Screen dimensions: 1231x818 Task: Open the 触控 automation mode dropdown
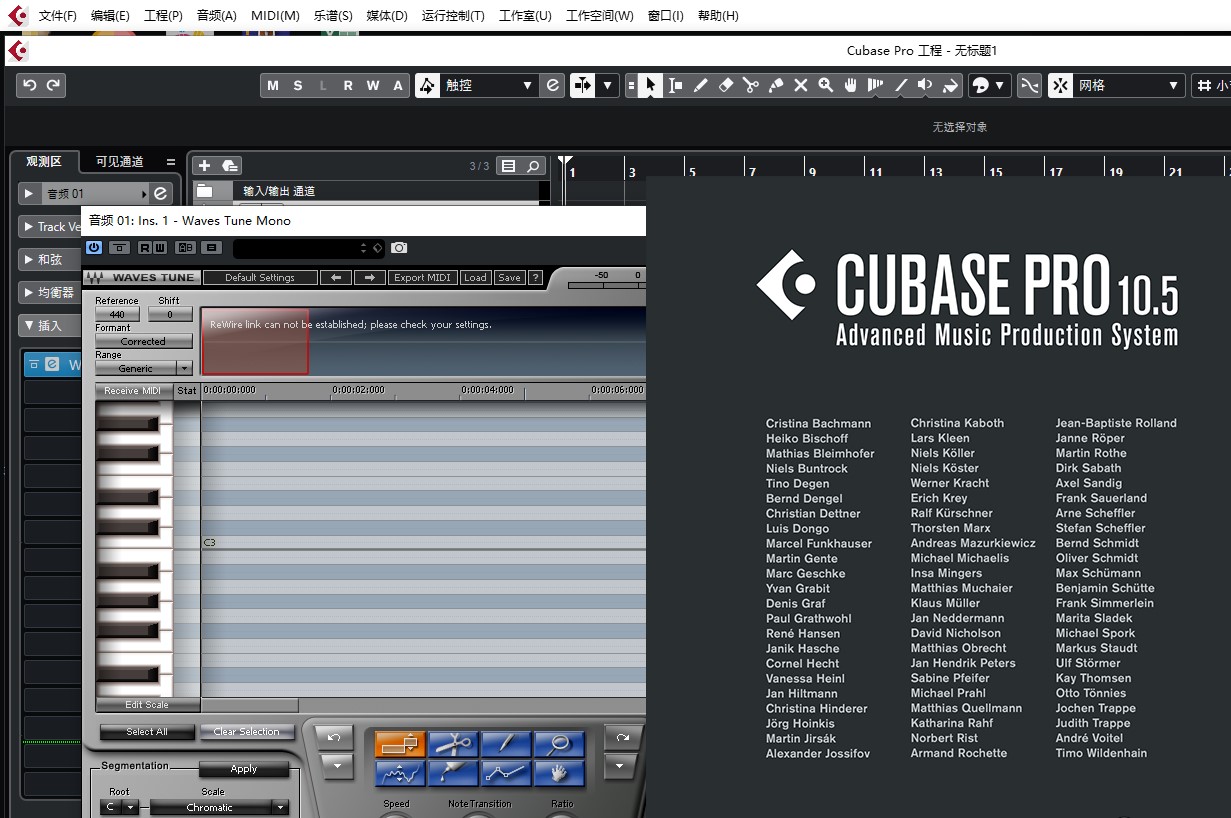coord(489,86)
